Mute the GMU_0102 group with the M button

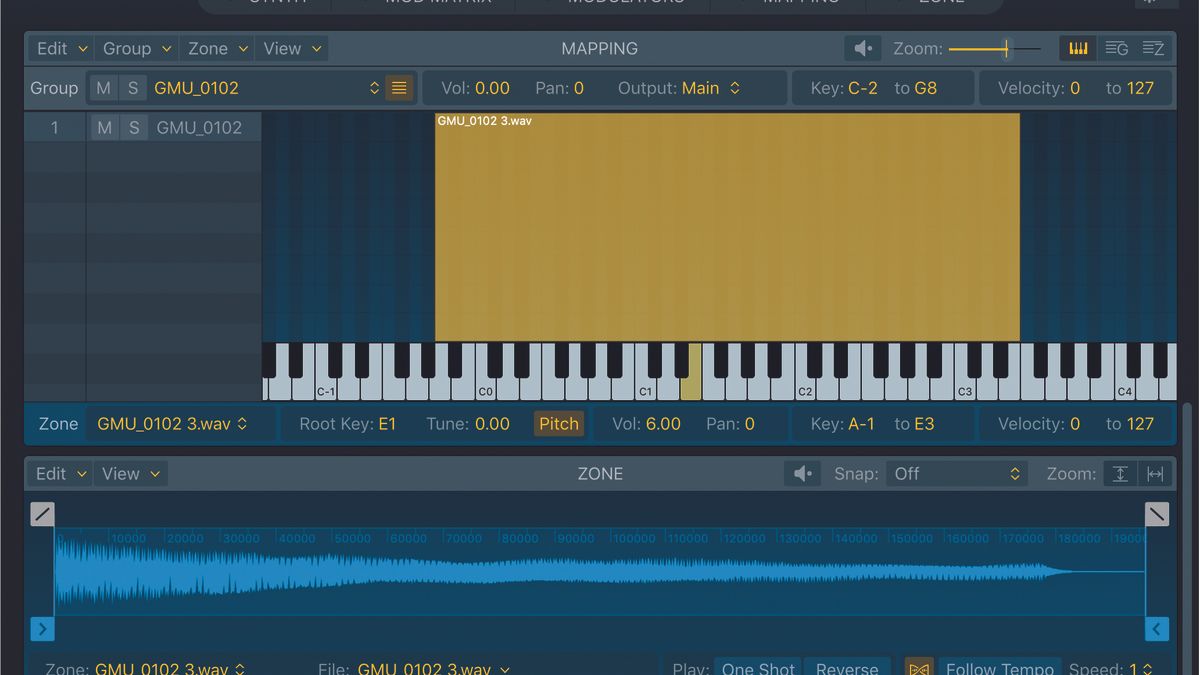[x=103, y=88]
